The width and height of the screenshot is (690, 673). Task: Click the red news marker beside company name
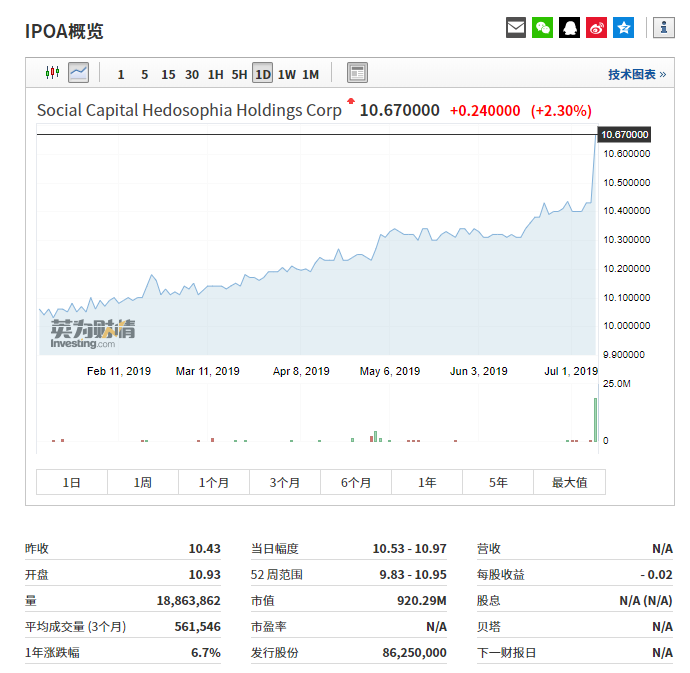(x=351, y=102)
